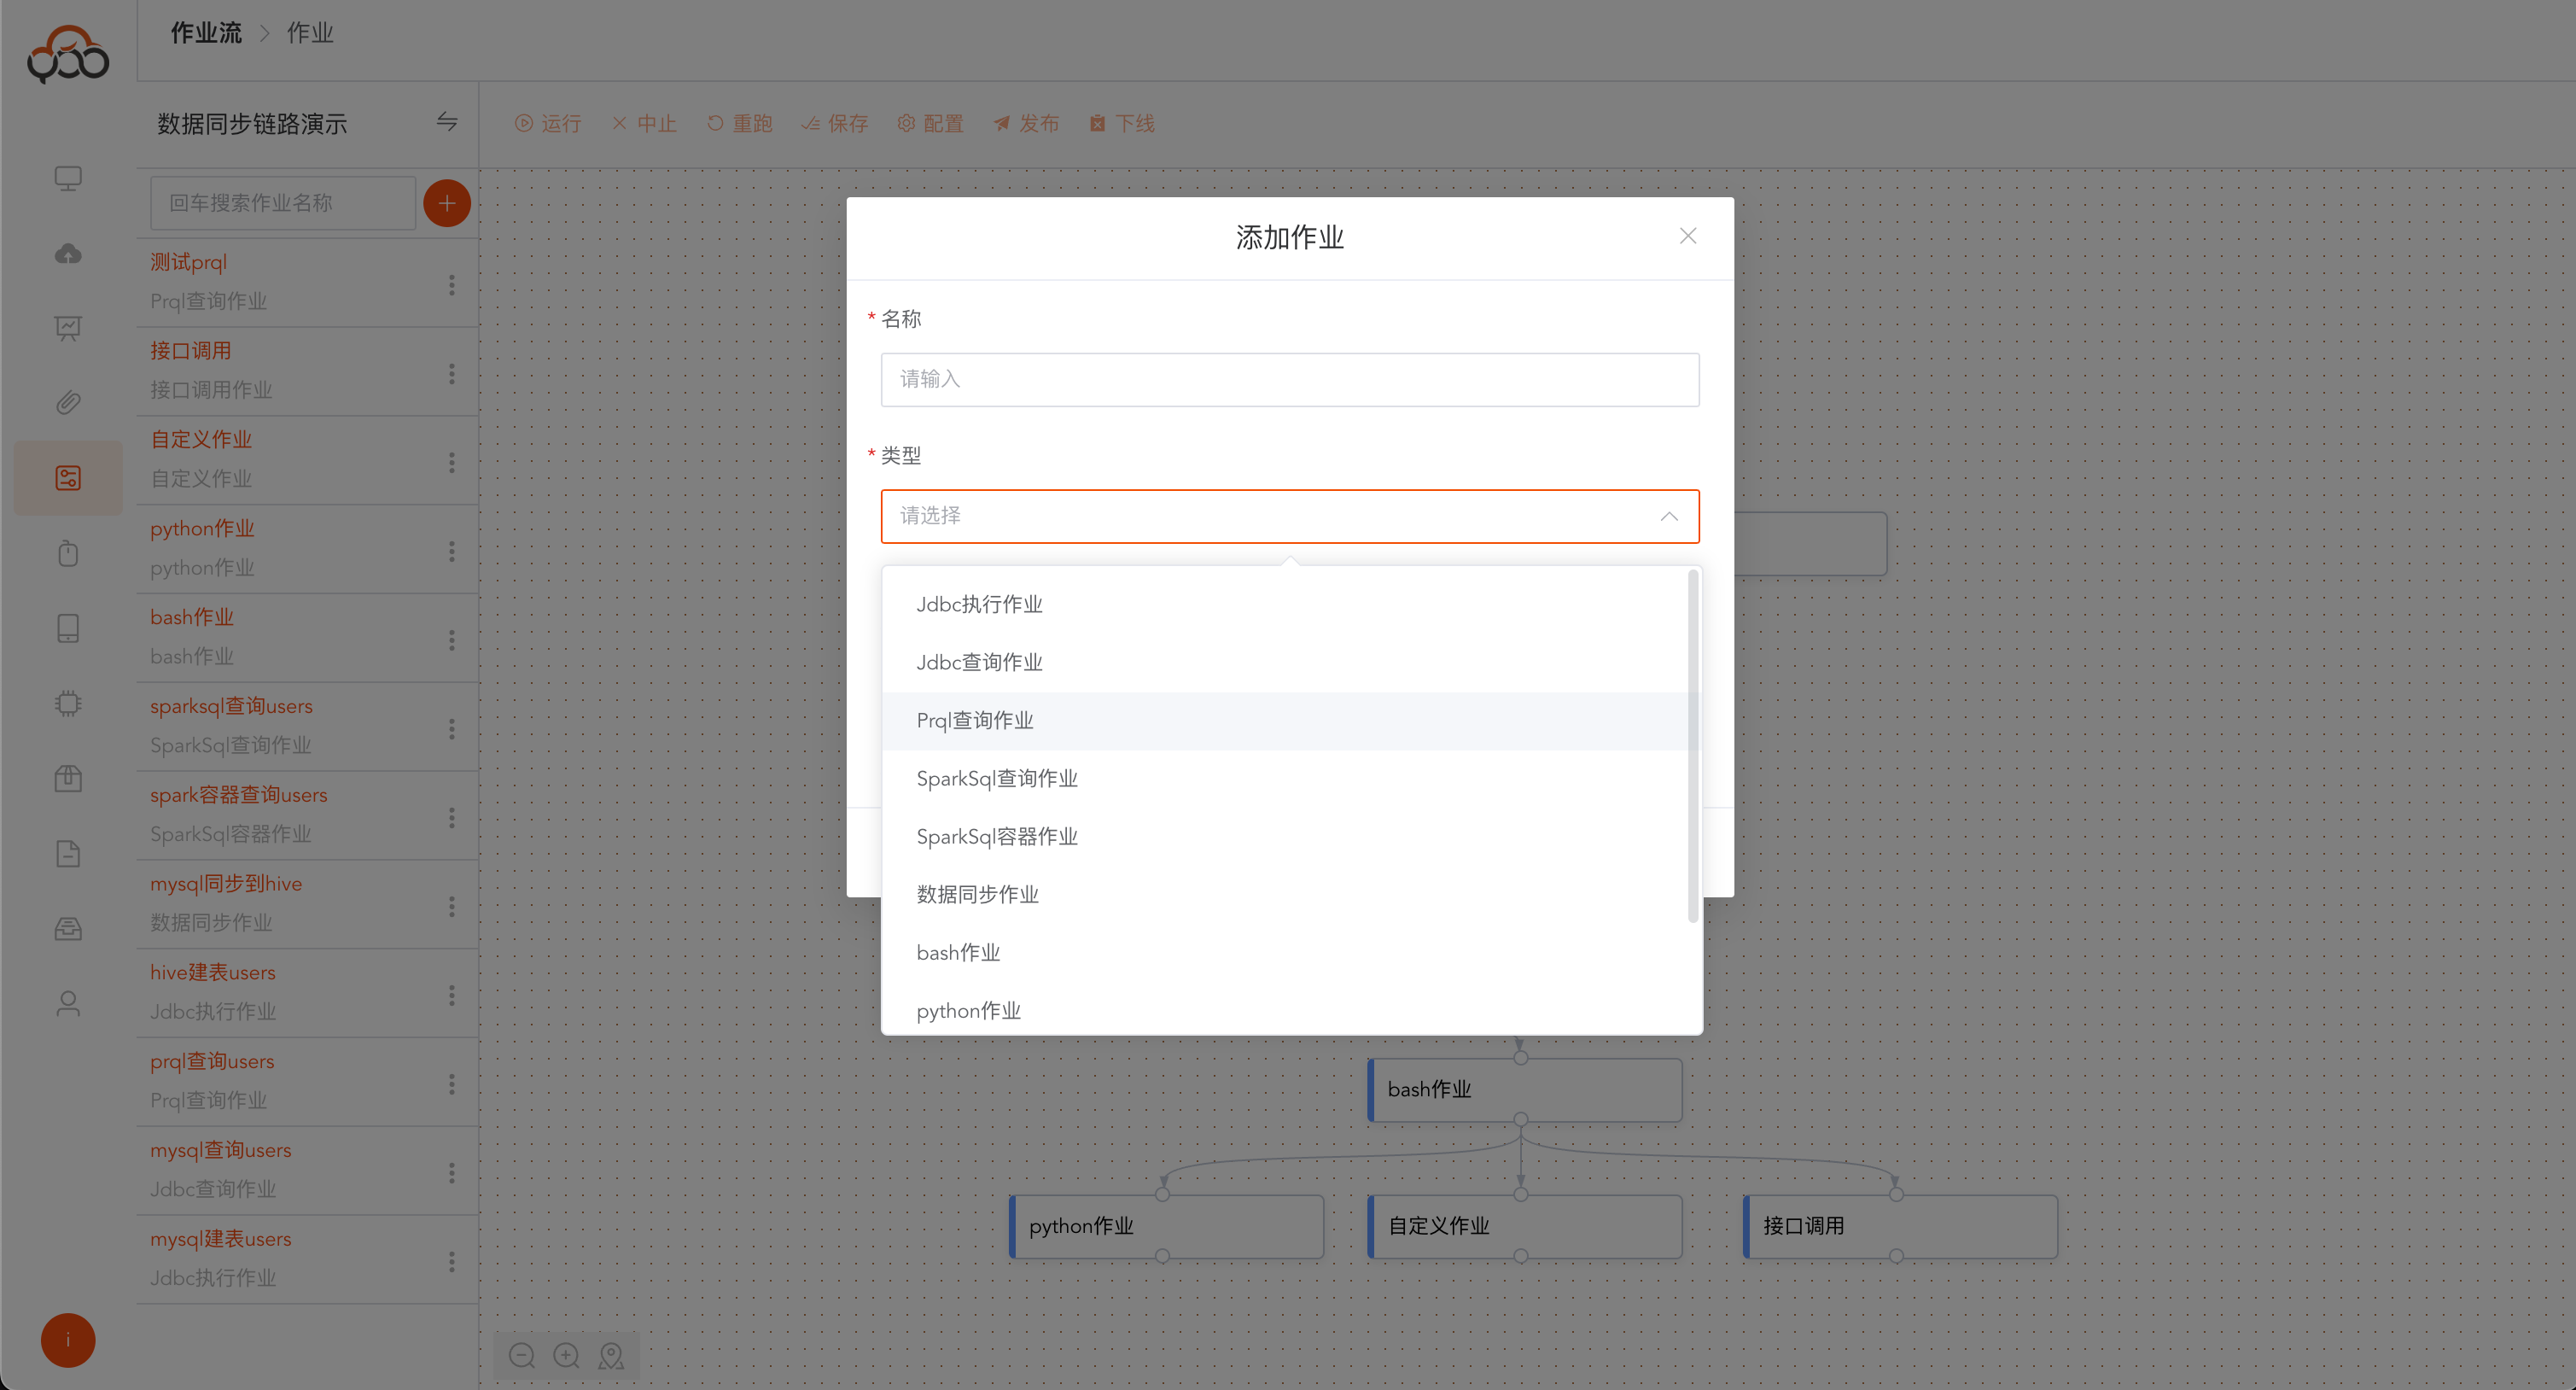Click the user profile sidebar icon
Viewport: 2576px width, 1390px height.
(x=68, y=1003)
